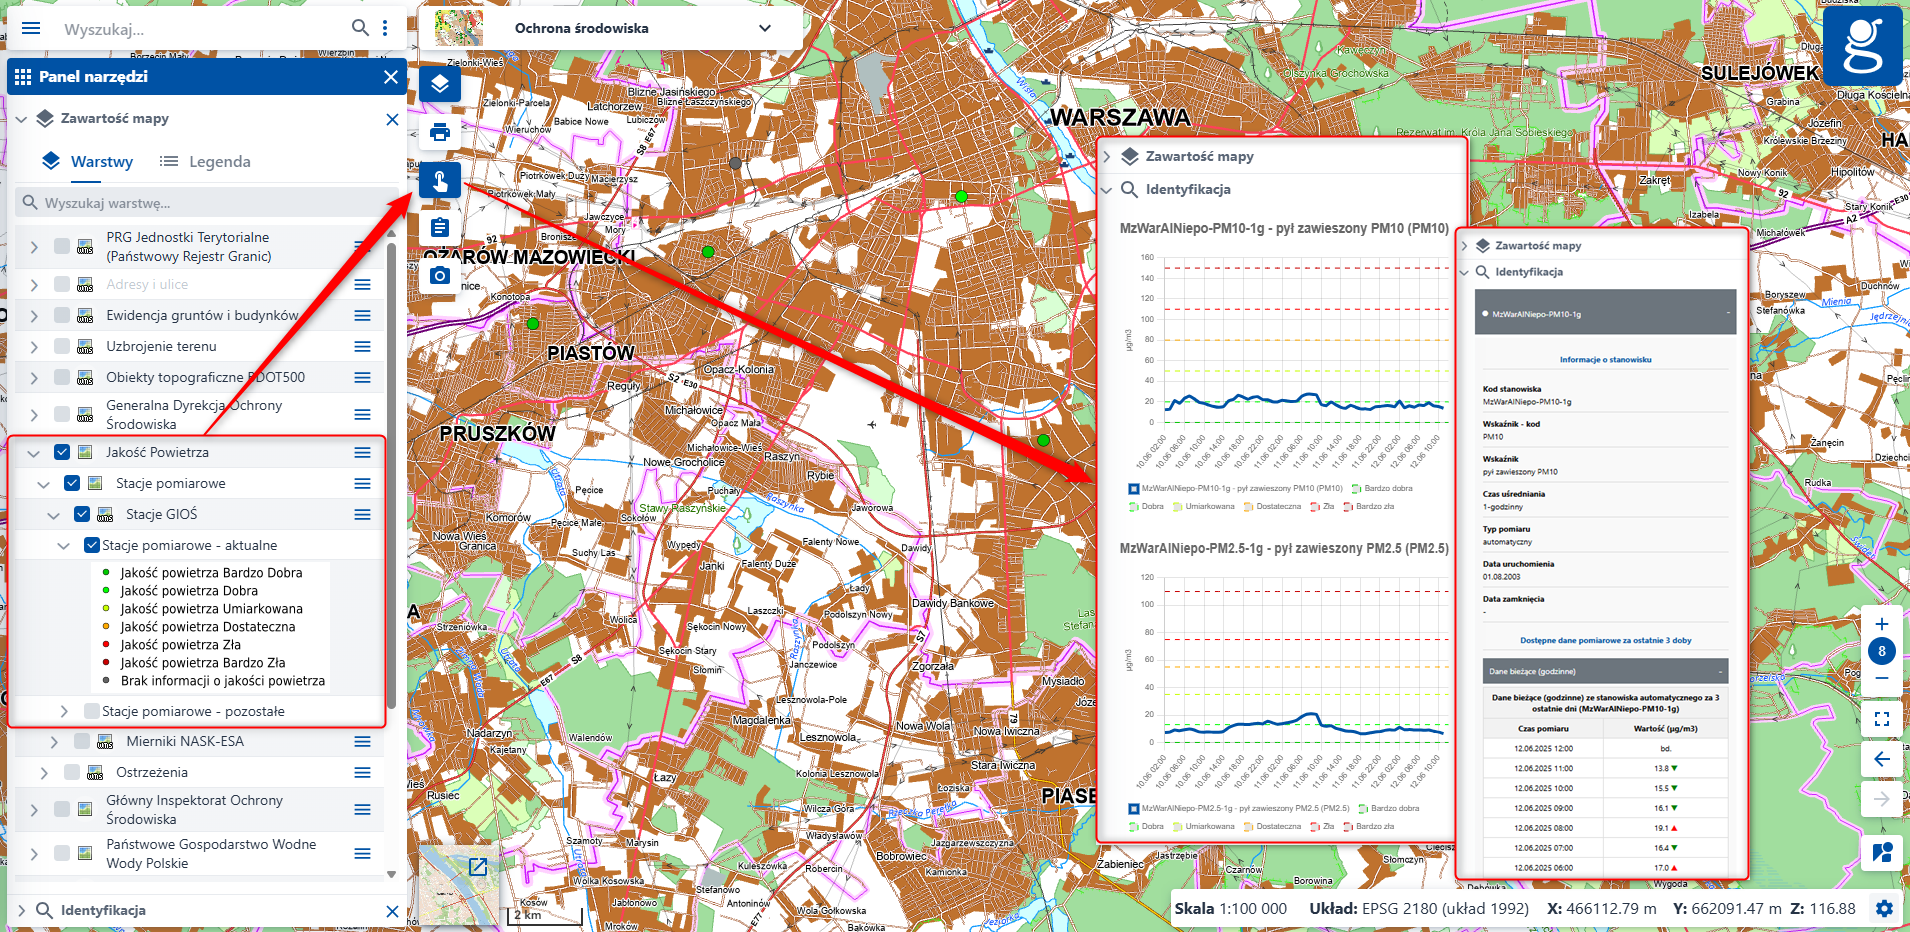The height and width of the screenshot is (932, 1910).
Task: Close the Panel narzędzi panel
Action: coord(390,77)
